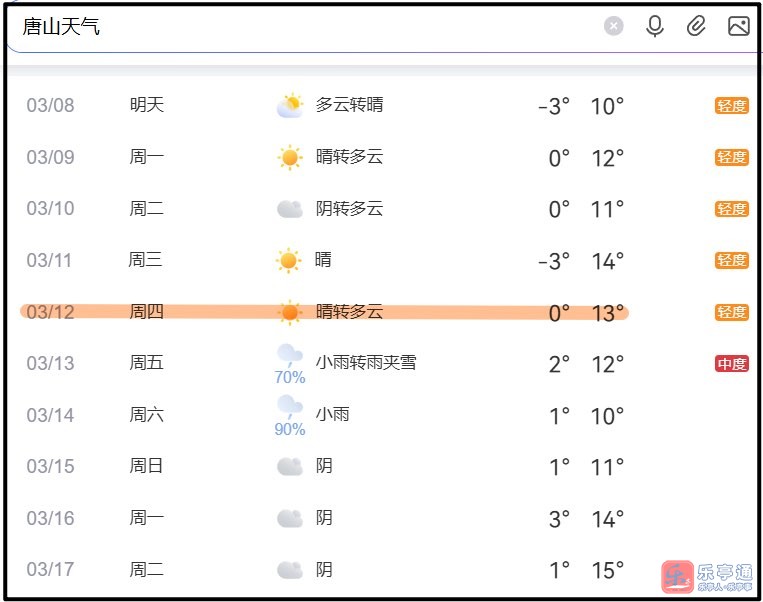This screenshot has height=602, width=763.
Task: Click the 03/08 partly cloudy weather icon
Action: tap(289, 105)
